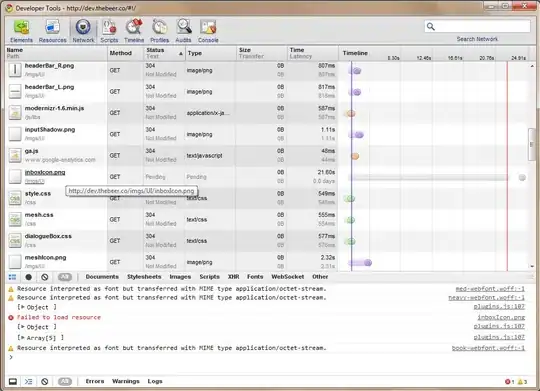540x391 pixels.
Task: Click the Timeline column header
Action: click(355, 53)
